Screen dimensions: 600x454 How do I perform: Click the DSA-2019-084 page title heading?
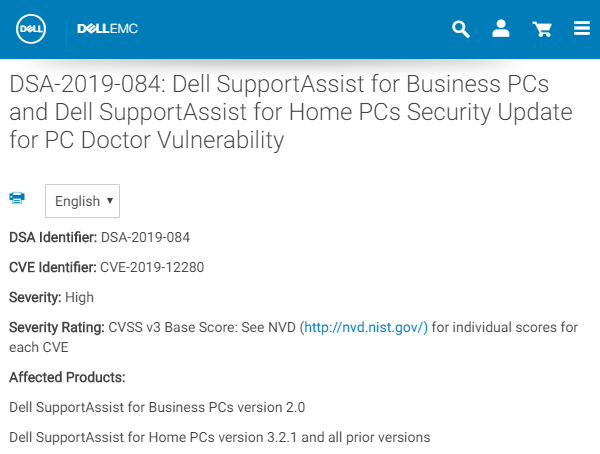(291, 111)
